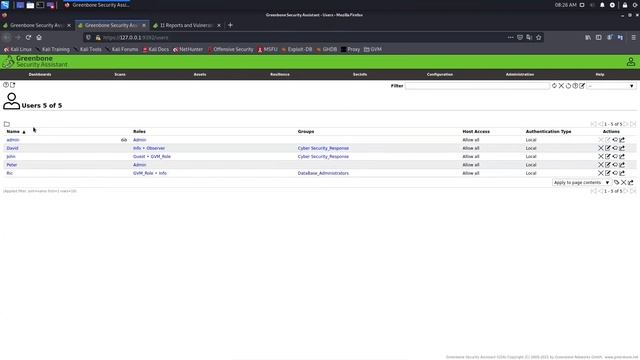This screenshot has height=360, width=640.
Task: Delete page contents via bulk X icon
Action: (624, 182)
